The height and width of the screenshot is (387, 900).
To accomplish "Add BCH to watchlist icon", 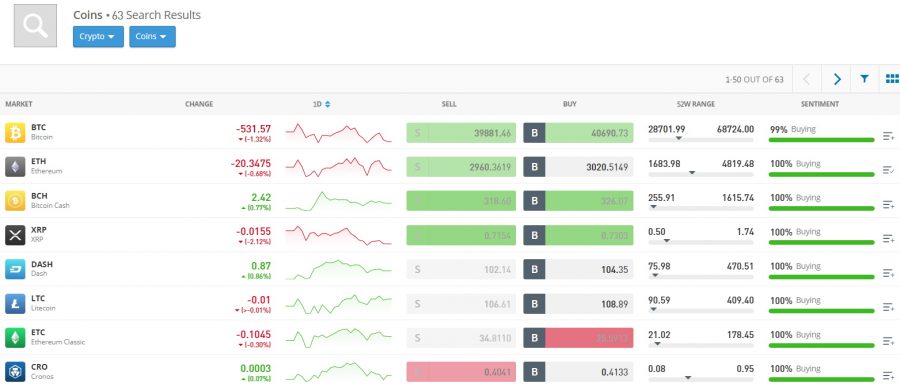I will pyautogui.click(x=889, y=204).
